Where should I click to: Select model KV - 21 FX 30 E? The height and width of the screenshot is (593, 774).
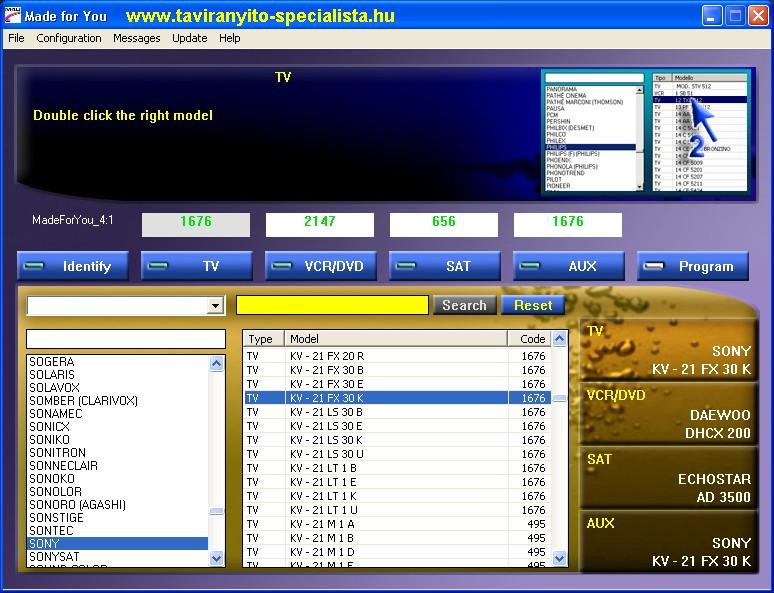[x=397, y=384]
